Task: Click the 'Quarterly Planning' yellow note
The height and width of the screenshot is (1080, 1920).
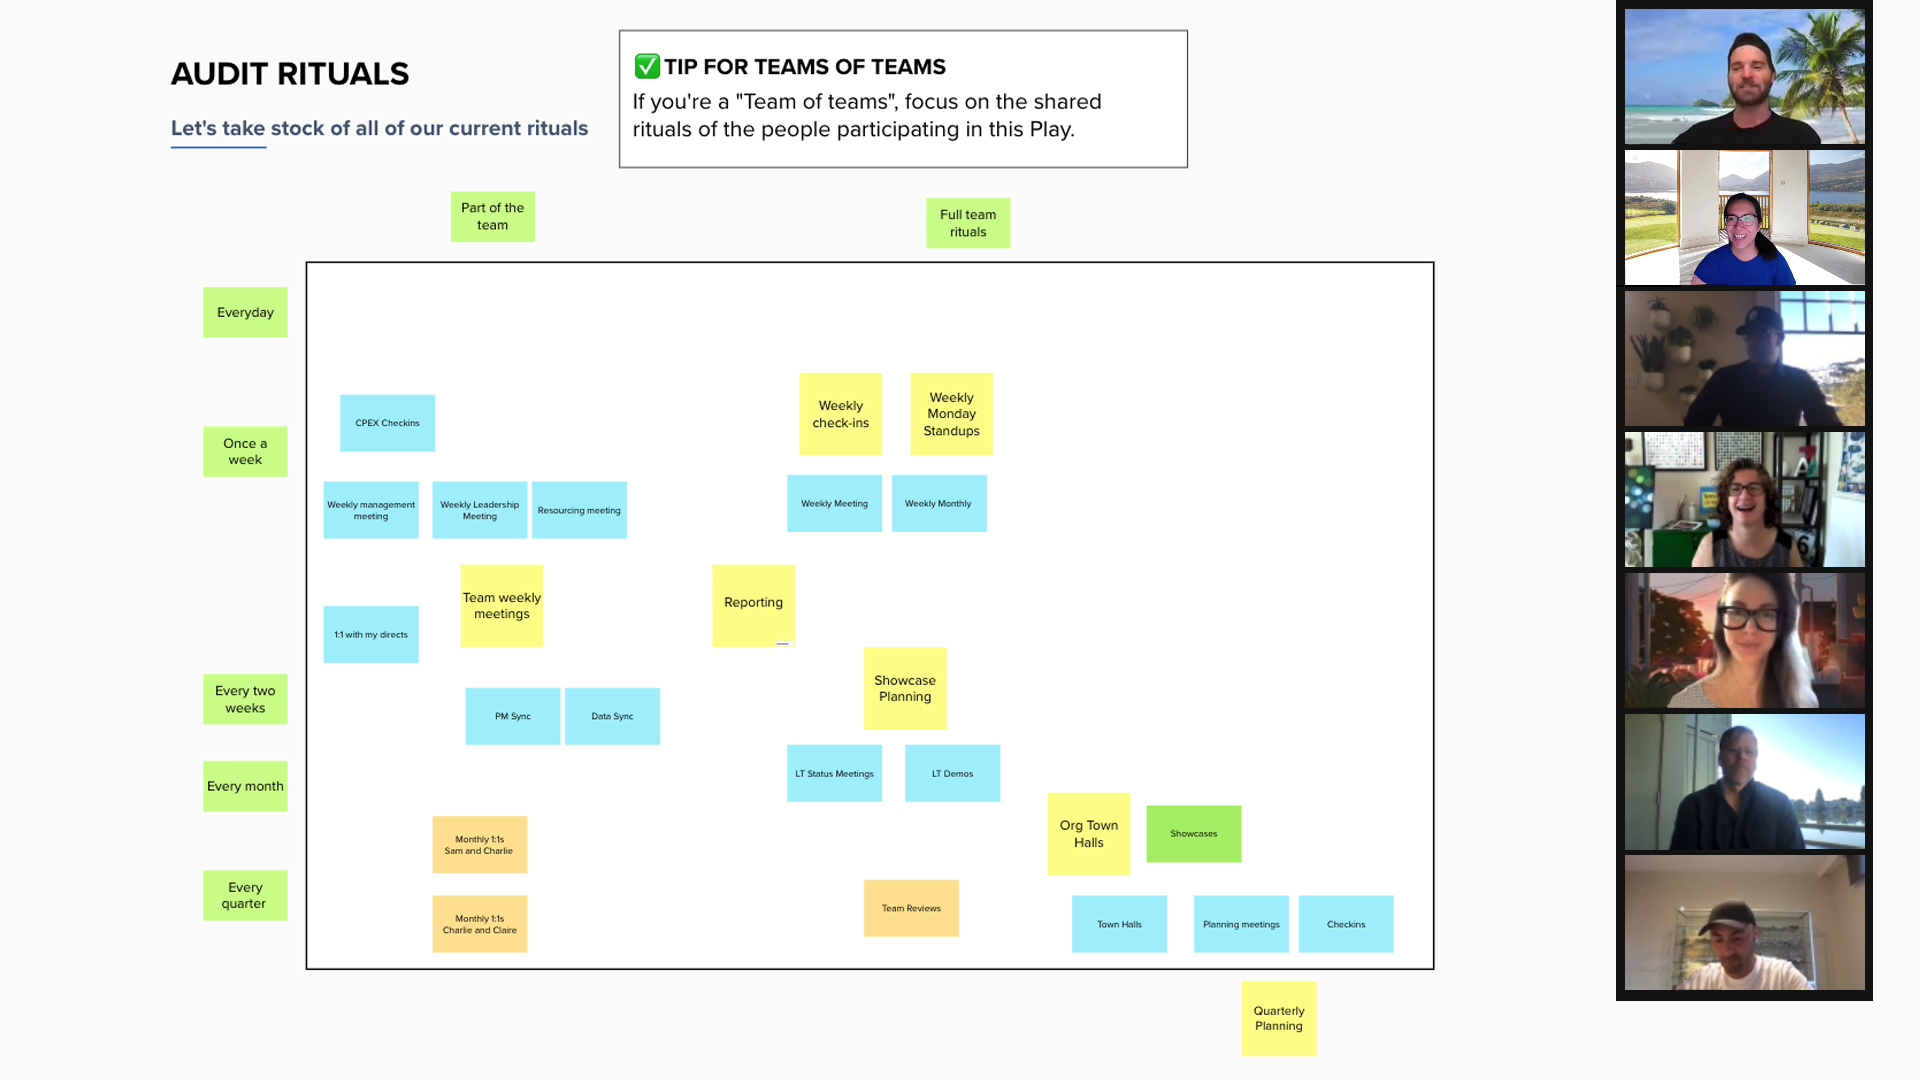Action: point(1278,1017)
